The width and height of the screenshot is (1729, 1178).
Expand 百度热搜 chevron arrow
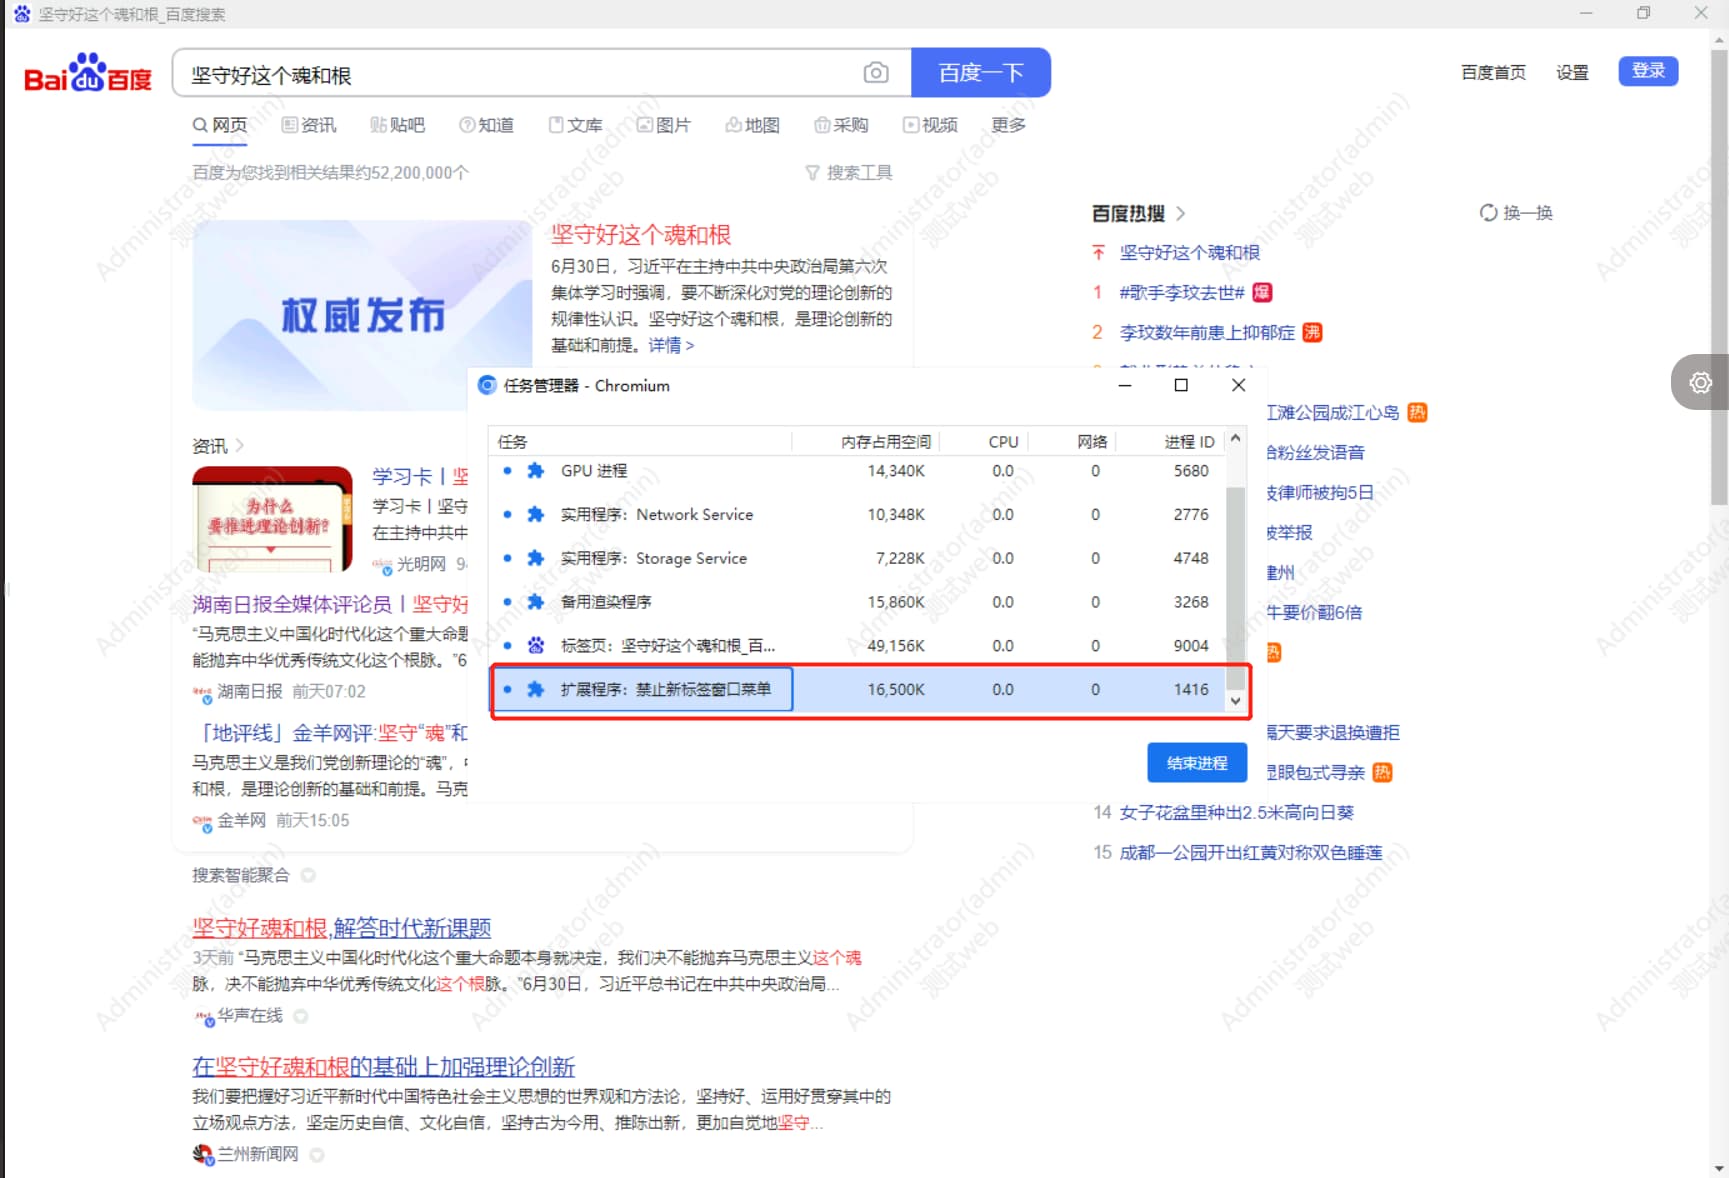[1181, 213]
